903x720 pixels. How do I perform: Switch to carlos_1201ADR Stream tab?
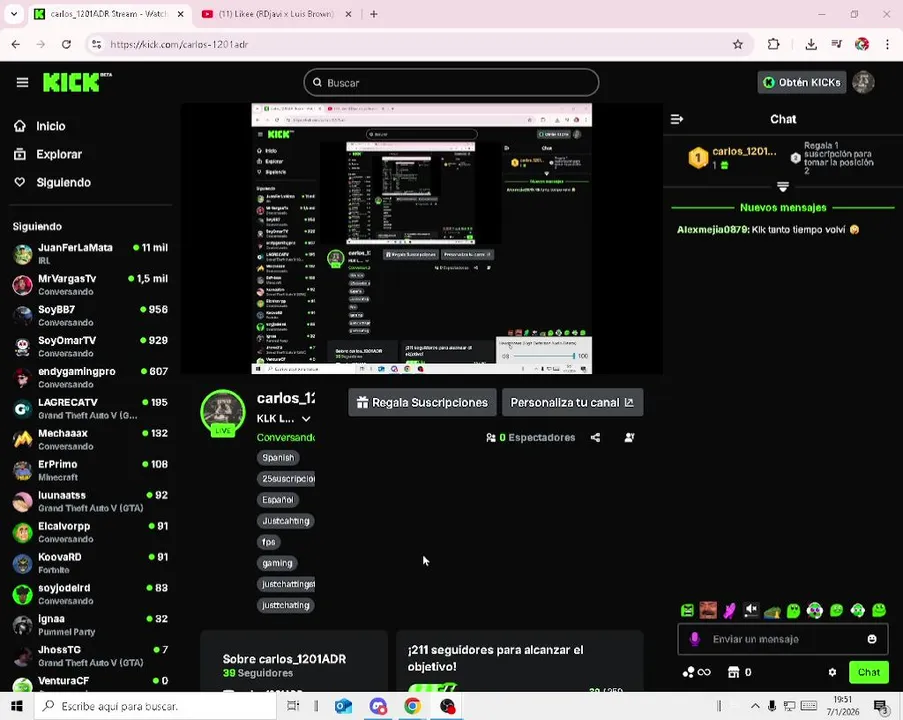tap(108, 14)
